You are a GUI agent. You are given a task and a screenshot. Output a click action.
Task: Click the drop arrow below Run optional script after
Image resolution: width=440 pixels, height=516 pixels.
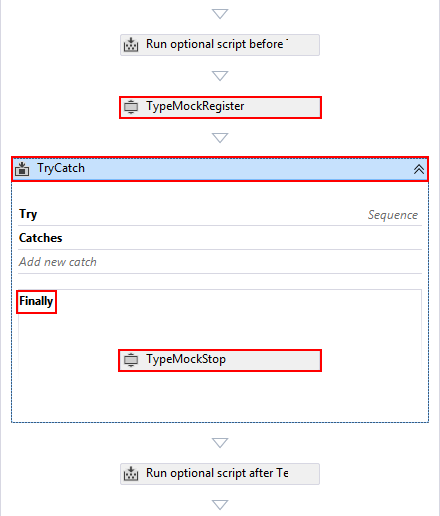click(x=220, y=505)
